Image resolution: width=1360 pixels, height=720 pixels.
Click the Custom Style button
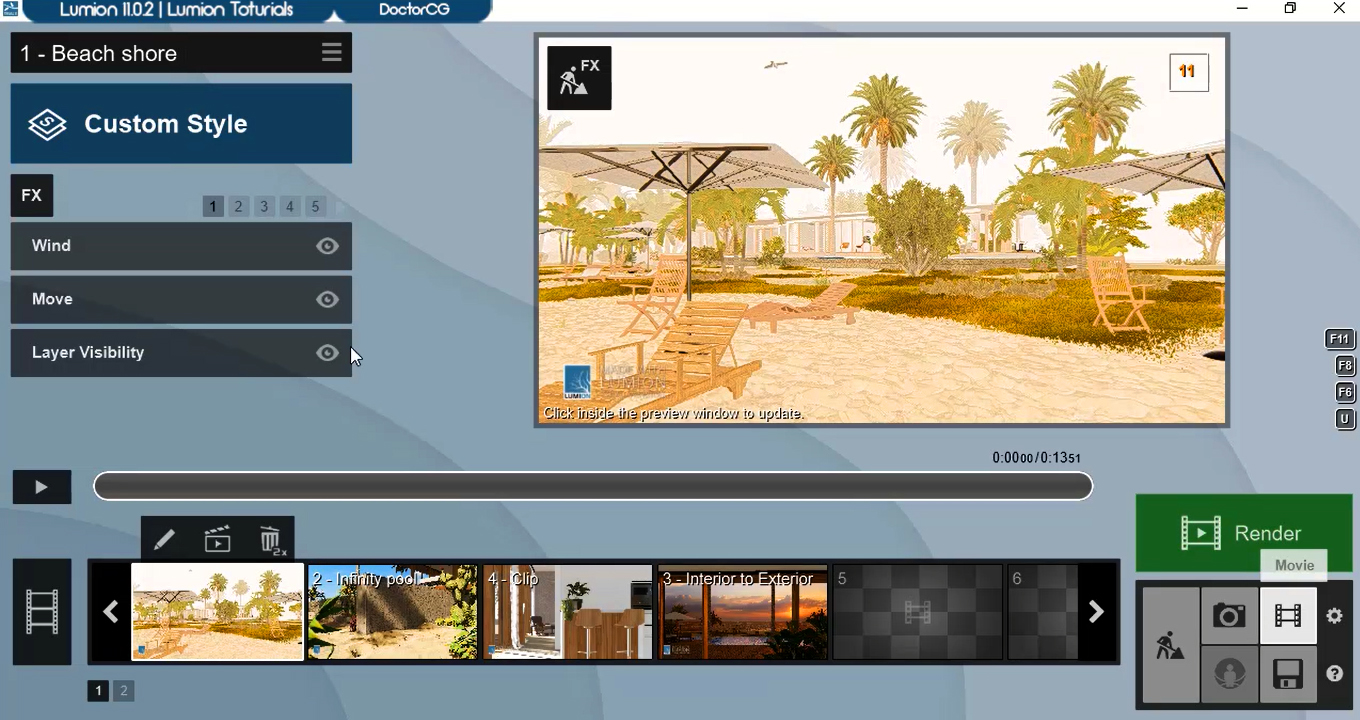coord(181,124)
